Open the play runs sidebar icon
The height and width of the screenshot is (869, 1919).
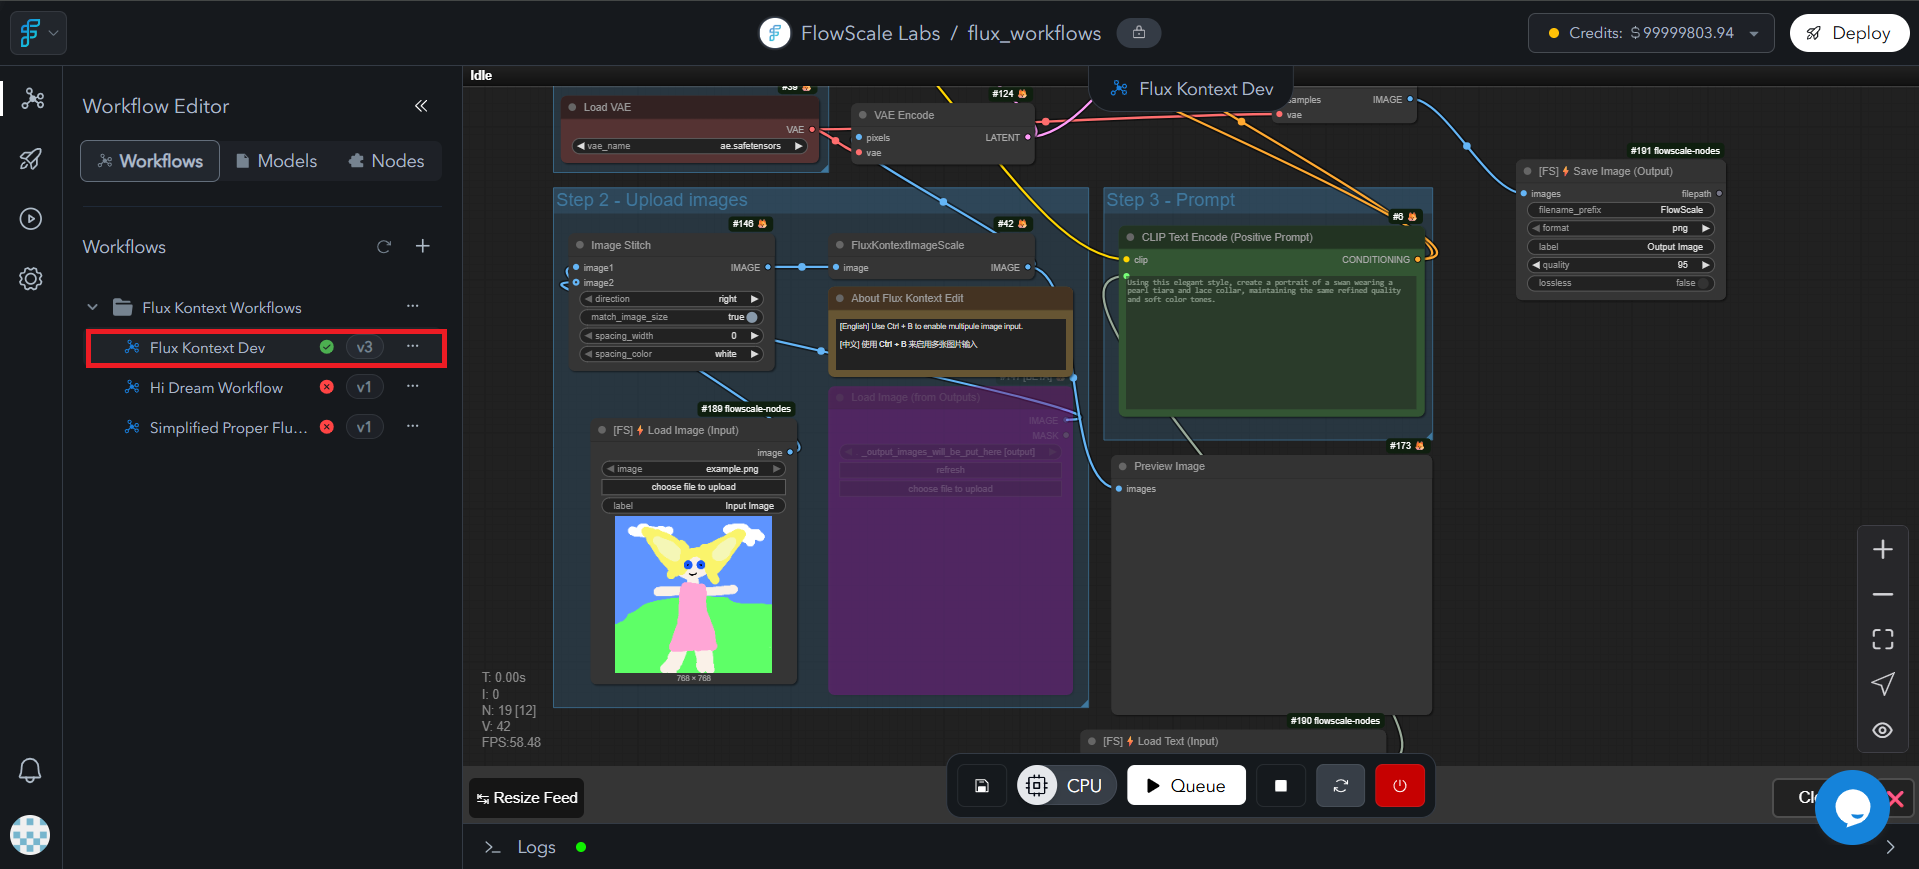(31, 219)
